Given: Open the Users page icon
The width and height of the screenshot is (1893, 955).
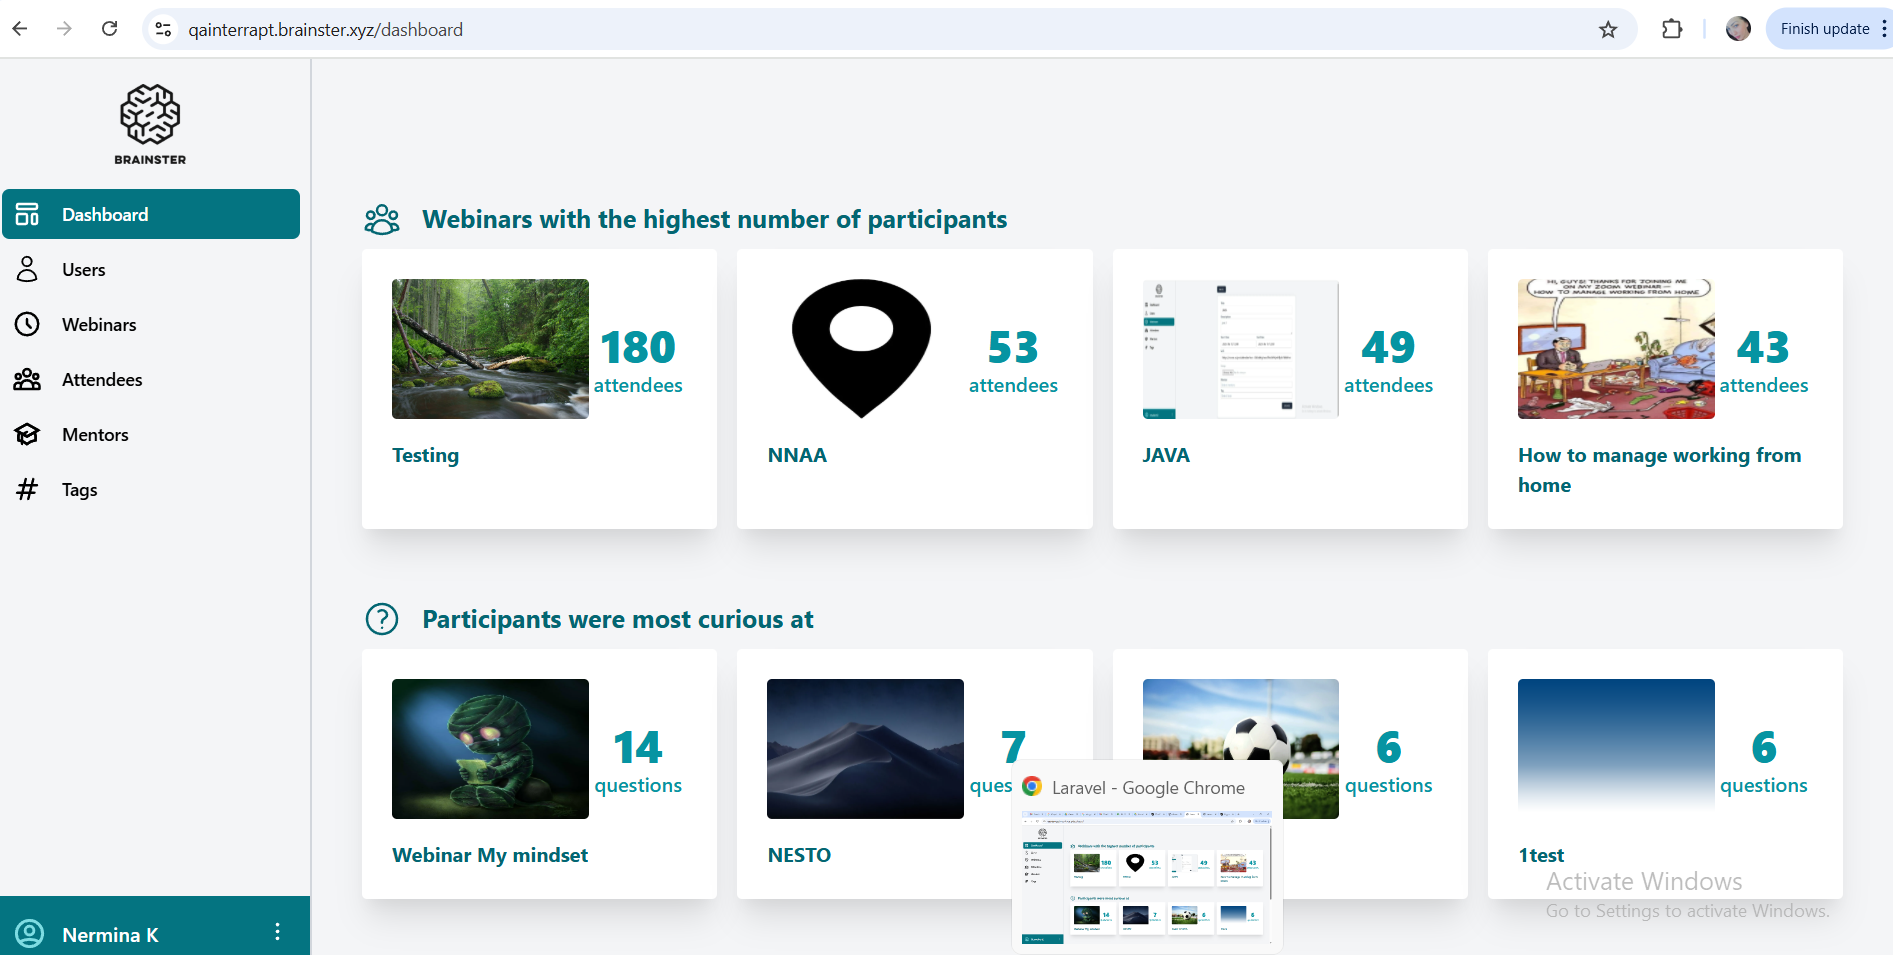Looking at the screenshot, I should pyautogui.click(x=27, y=269).
